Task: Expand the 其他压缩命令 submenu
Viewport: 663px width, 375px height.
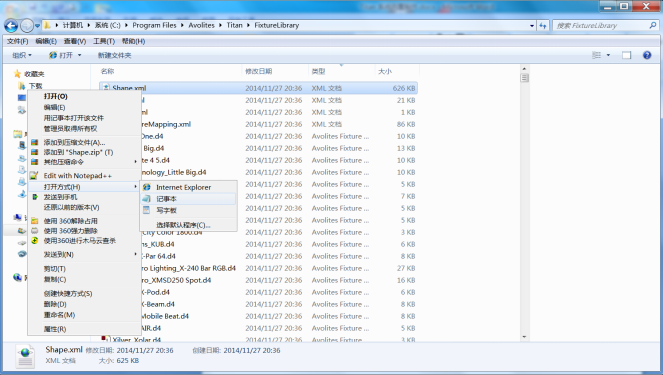Action: pyautogui.click(x=135, y=161)
